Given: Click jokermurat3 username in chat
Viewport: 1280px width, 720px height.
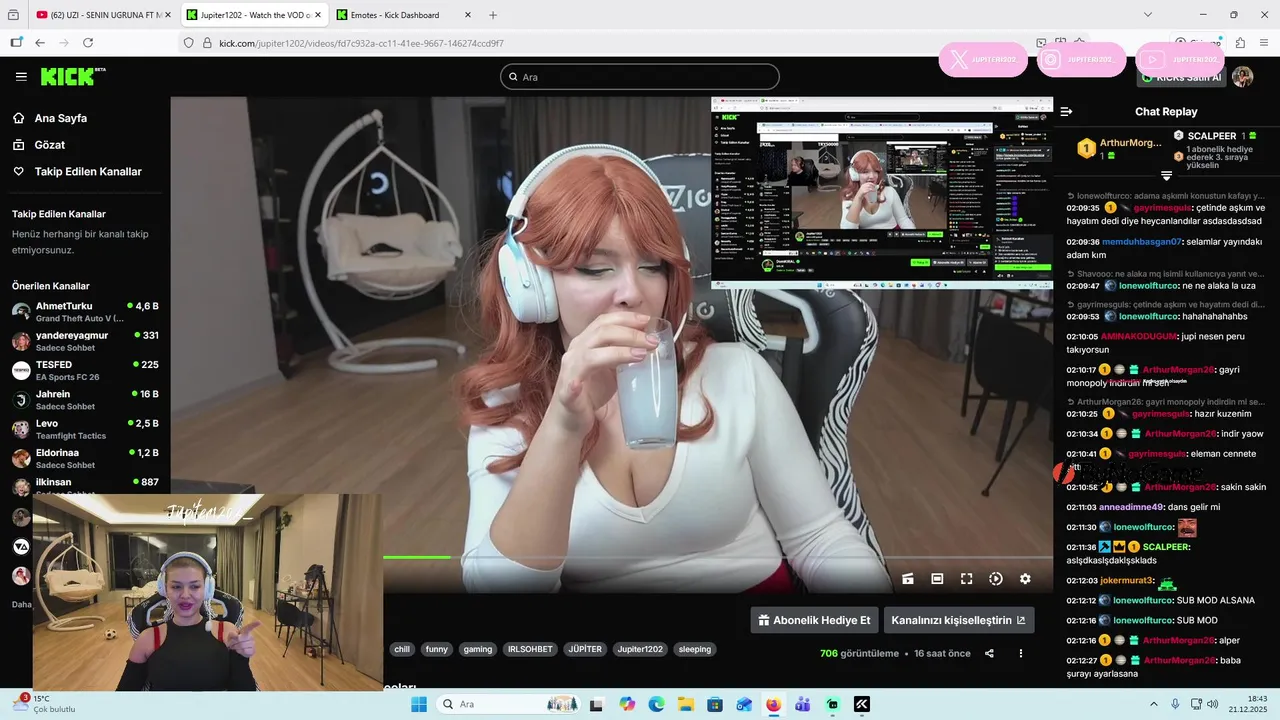Looking at the screenshot, I should pyautogui.click(x=1127, y=580).
